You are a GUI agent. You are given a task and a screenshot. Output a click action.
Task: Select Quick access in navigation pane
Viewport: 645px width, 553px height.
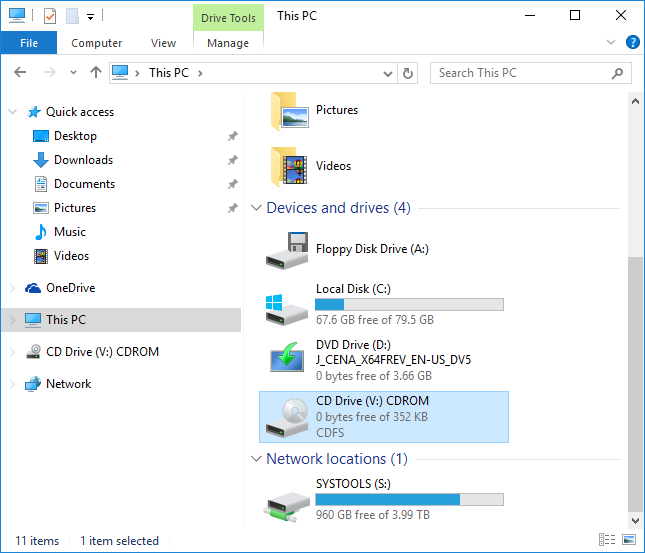click(x=80, y=112)
